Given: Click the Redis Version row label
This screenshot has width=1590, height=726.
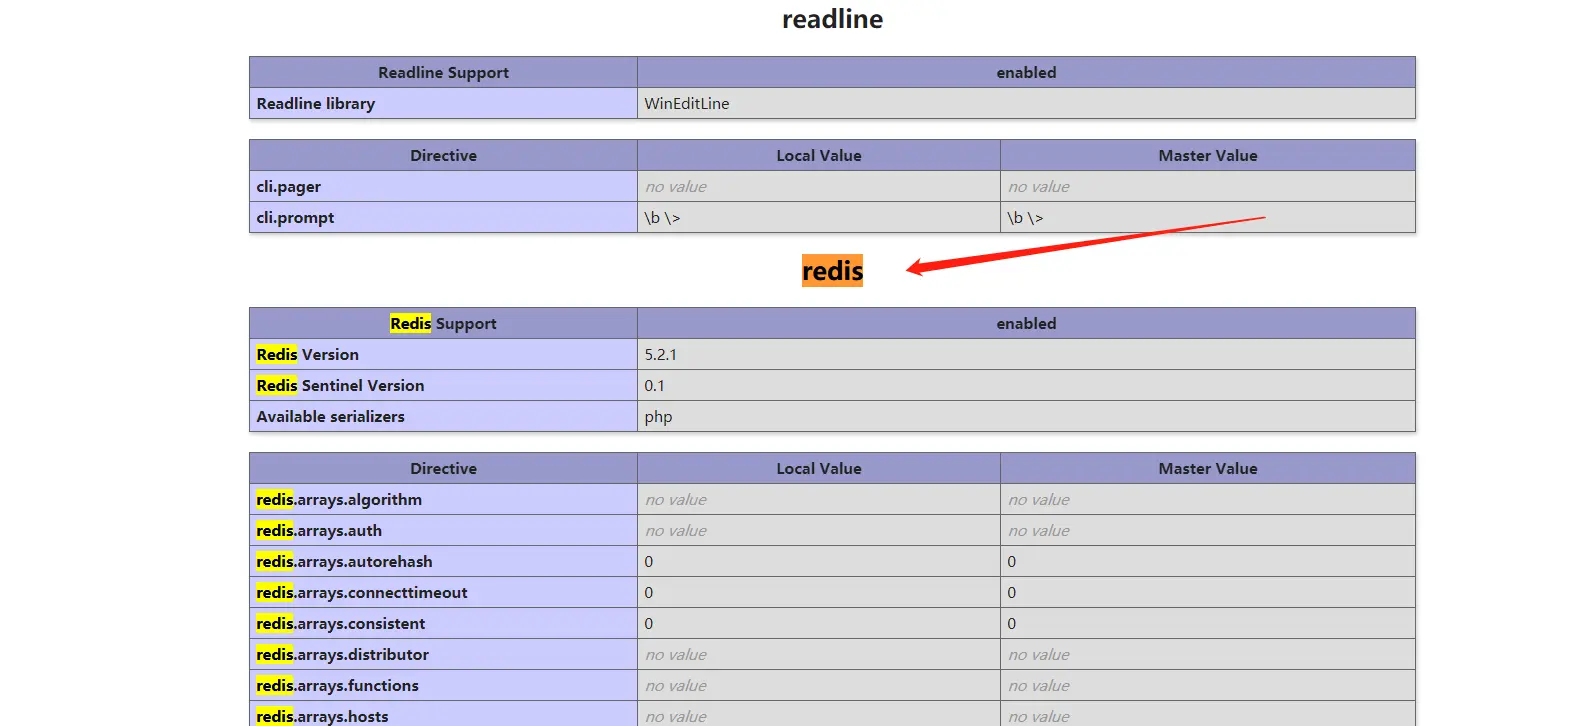Looking at the screenshot, I should tap(307, 354).
